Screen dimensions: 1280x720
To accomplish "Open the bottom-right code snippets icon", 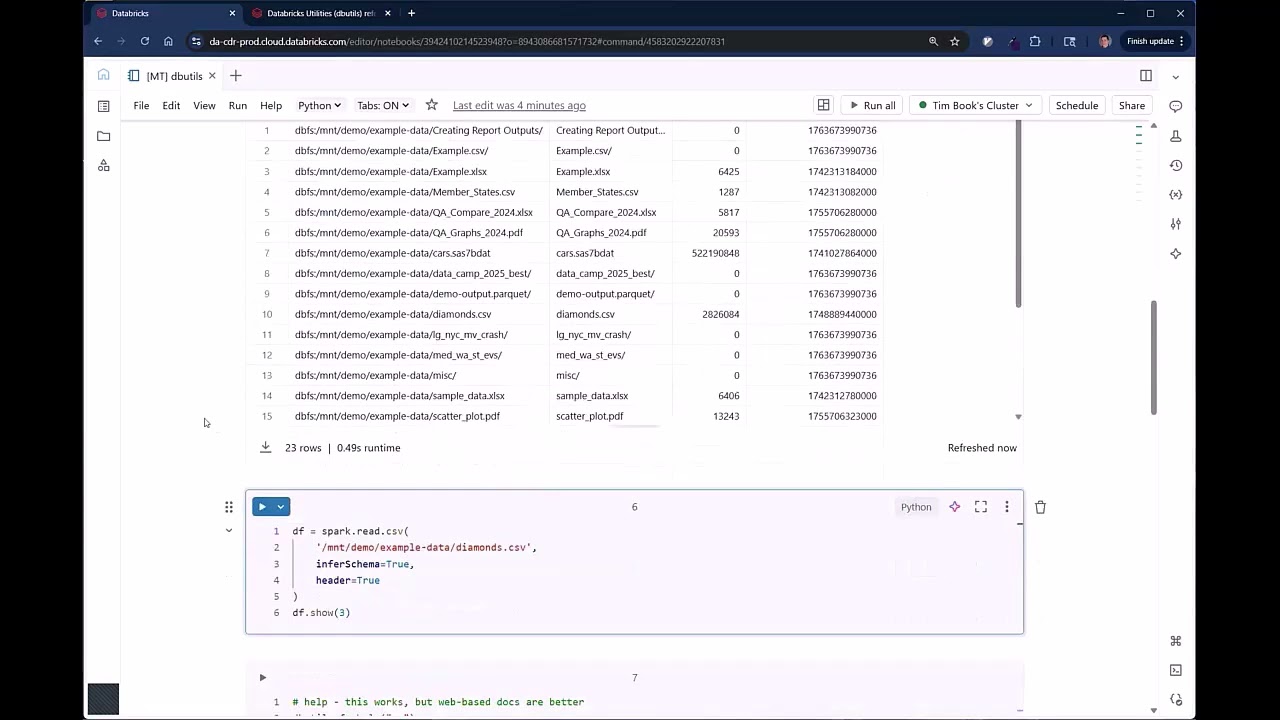I will click(x=1176, y=700).
